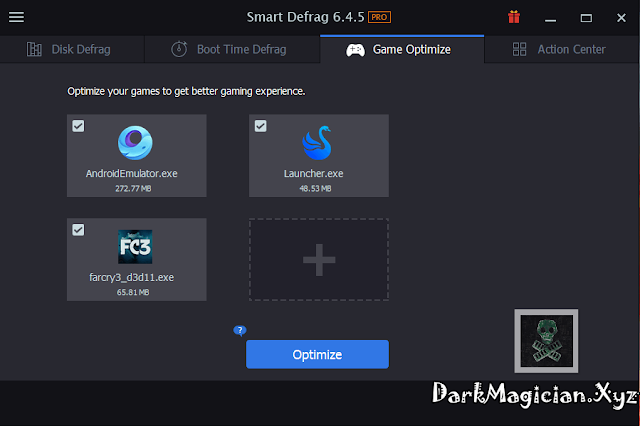The width and height of the screenshot is (640, 426).
Task: Click the 48.53 MB size label
Action: pyautogui.click(x=315, y=189)
